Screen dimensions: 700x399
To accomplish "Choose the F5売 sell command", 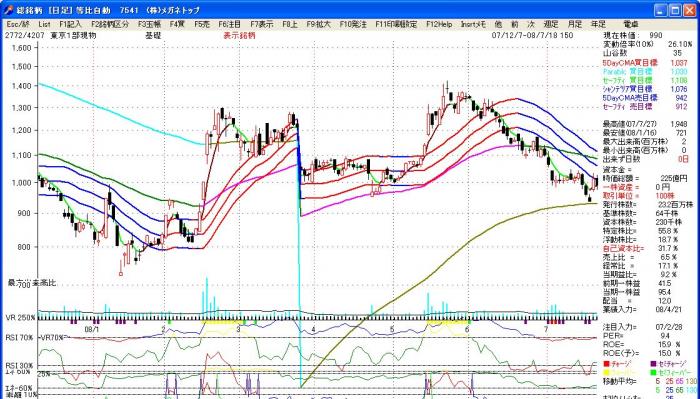I will (x=202, y=25).
